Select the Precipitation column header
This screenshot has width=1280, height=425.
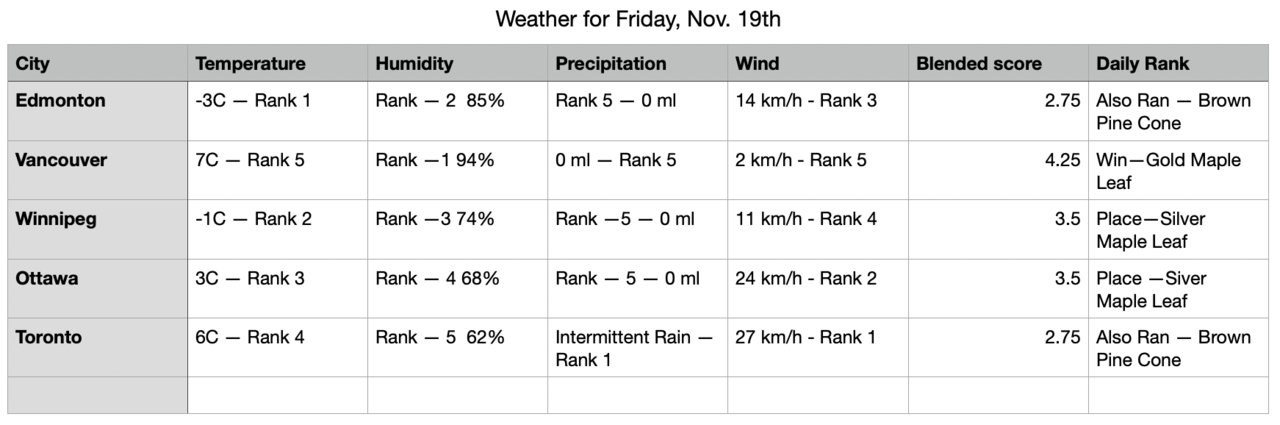pos(637,64)
